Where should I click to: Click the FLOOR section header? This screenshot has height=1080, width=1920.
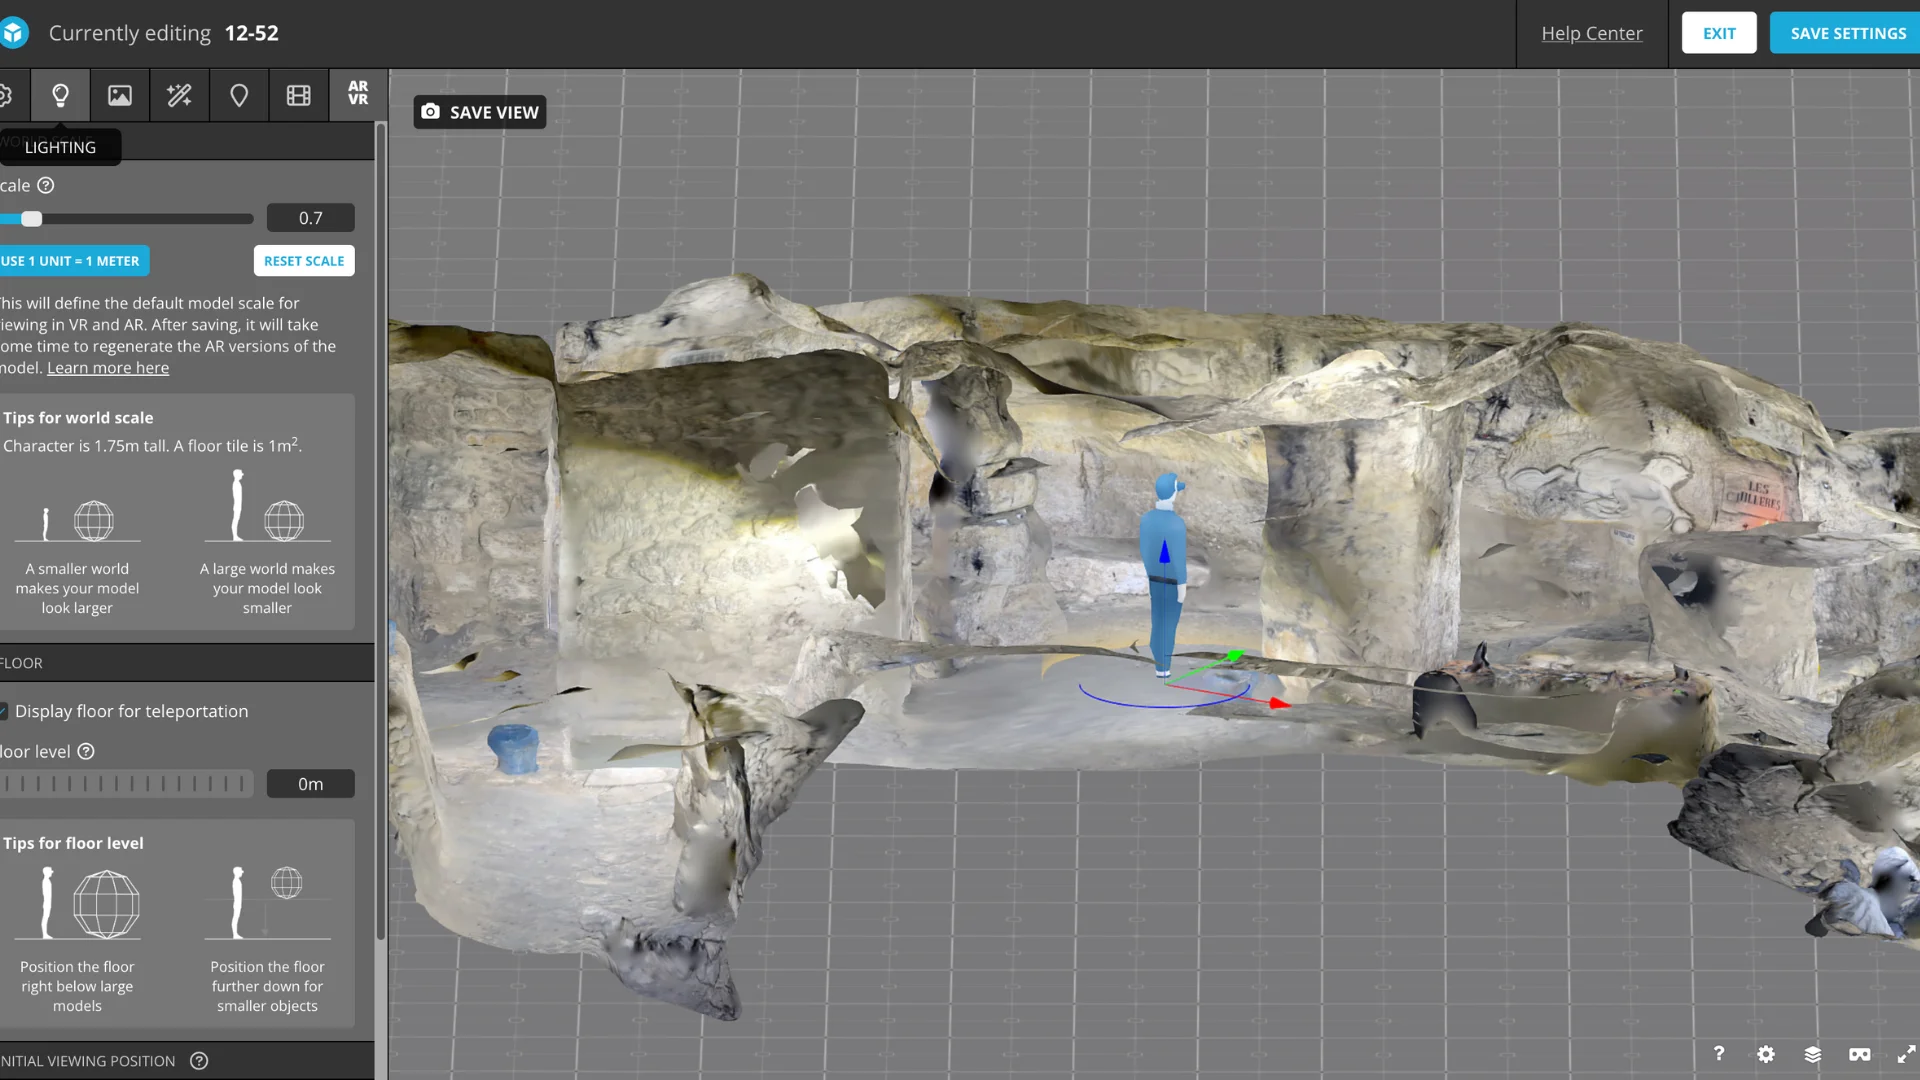[x=187, y=663]
